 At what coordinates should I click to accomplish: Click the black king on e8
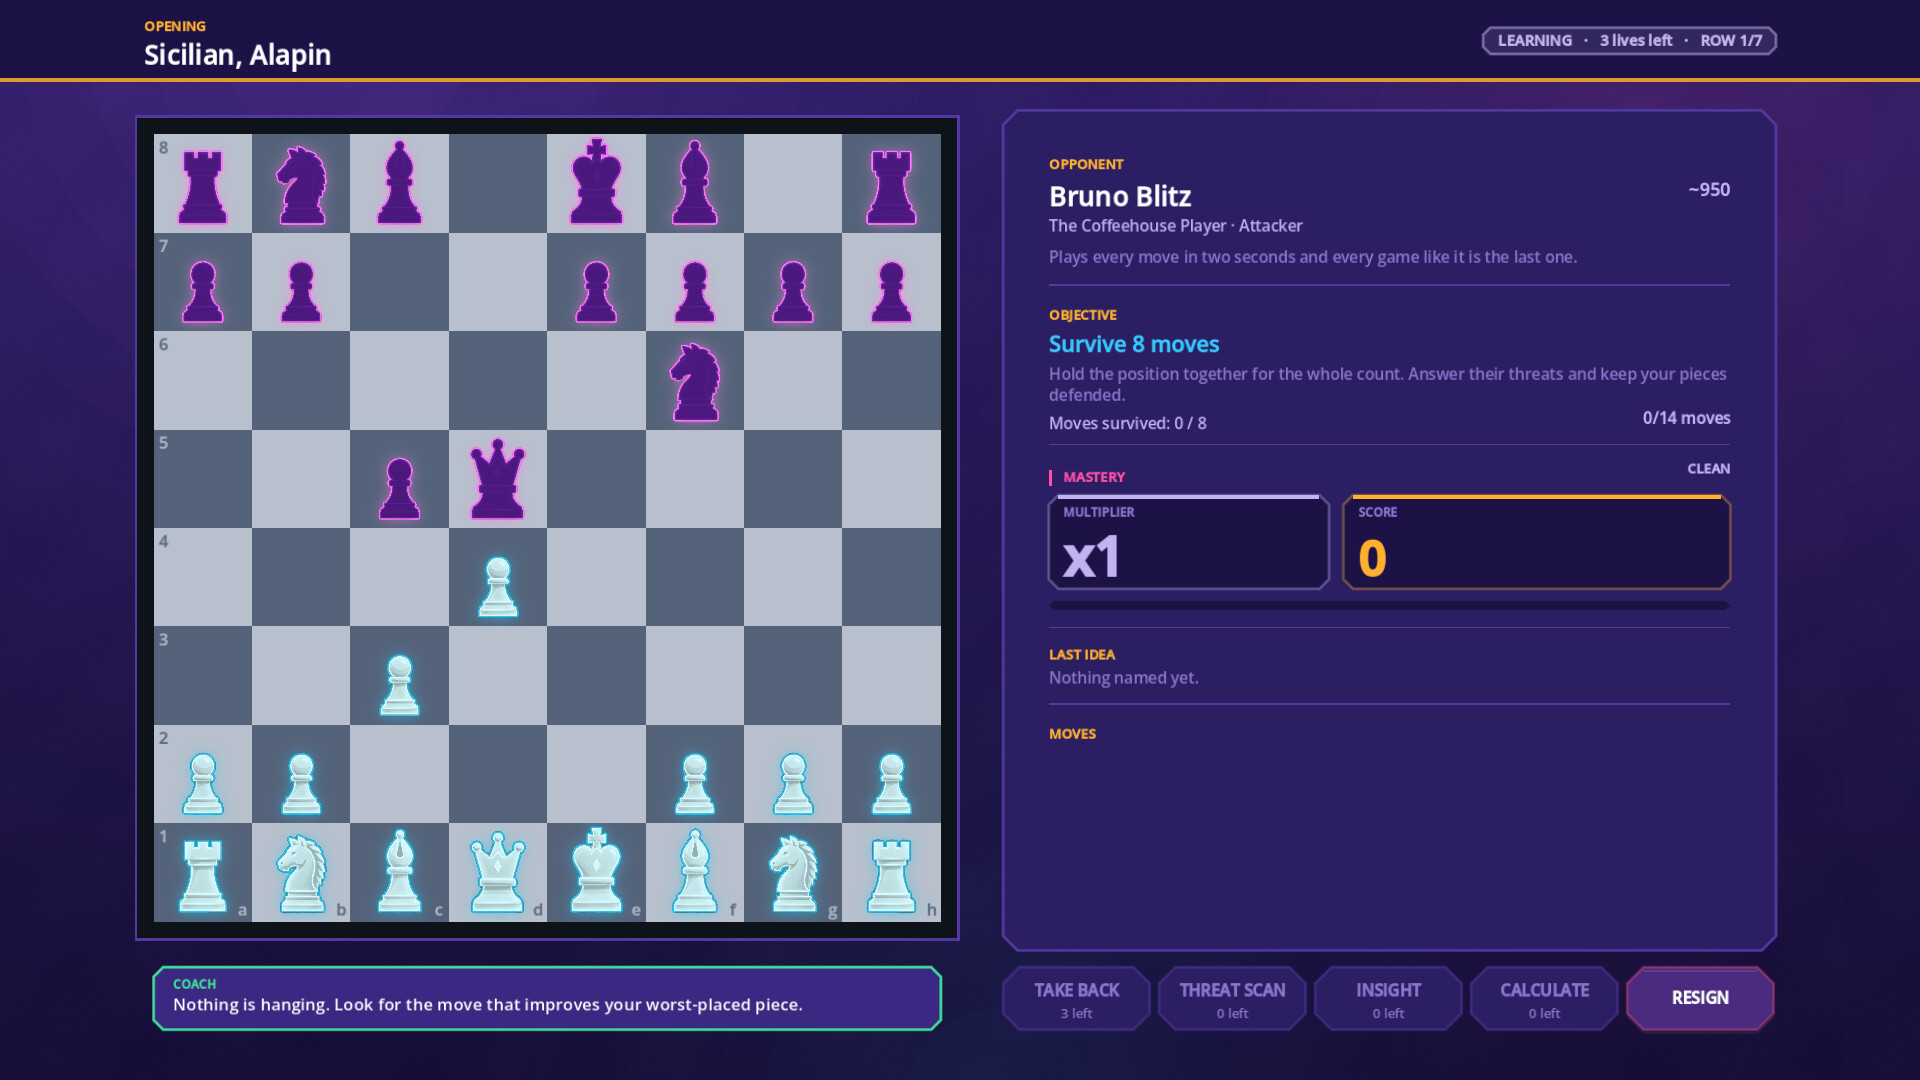pyautogui.click(x=596, y=183)
